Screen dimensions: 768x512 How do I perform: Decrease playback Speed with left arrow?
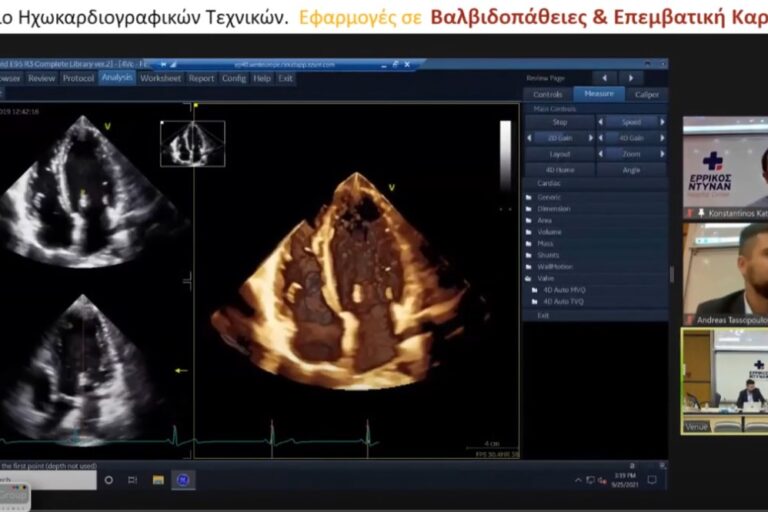(600, 122)
